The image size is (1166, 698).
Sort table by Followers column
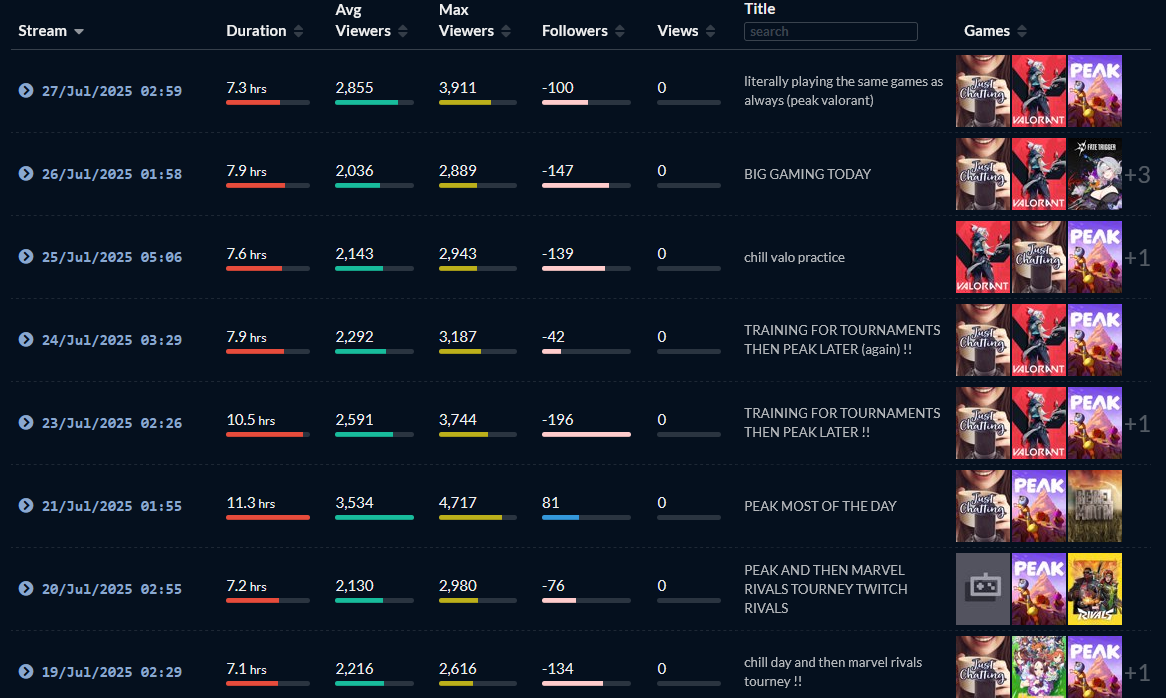[583, 30]
